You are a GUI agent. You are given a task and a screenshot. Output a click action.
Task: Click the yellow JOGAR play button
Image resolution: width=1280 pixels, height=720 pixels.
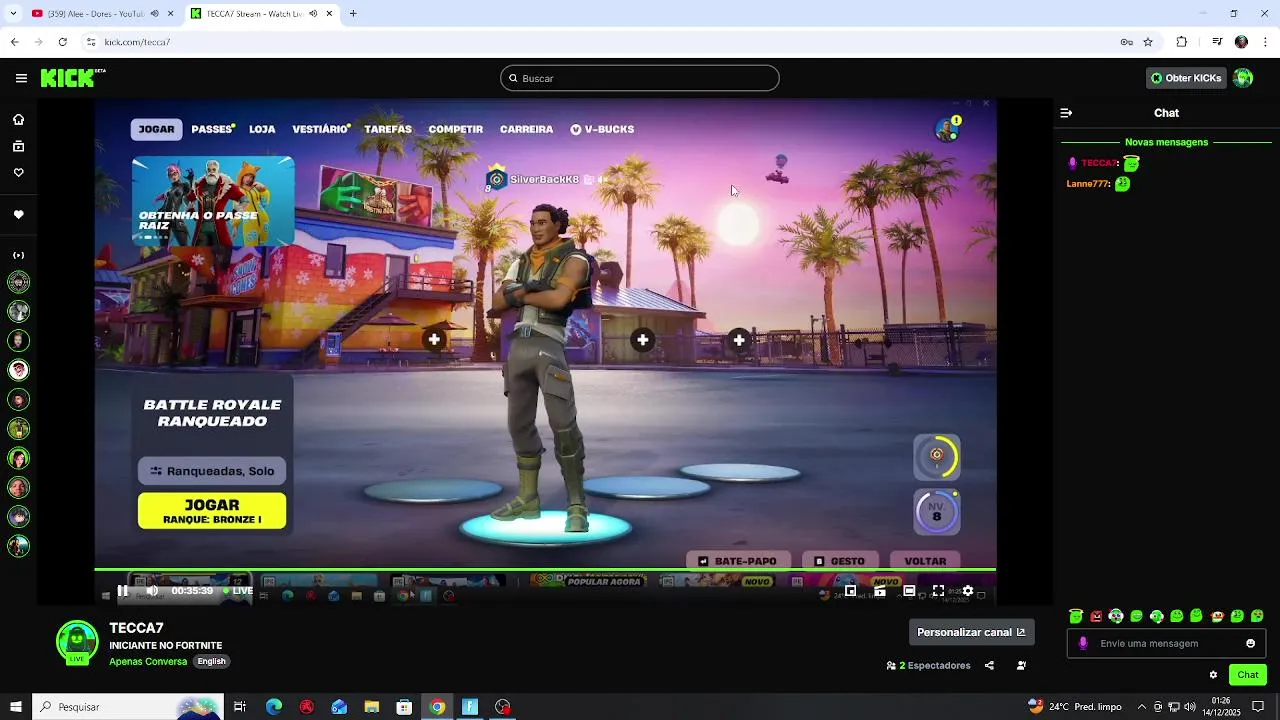tap(212, 511)
